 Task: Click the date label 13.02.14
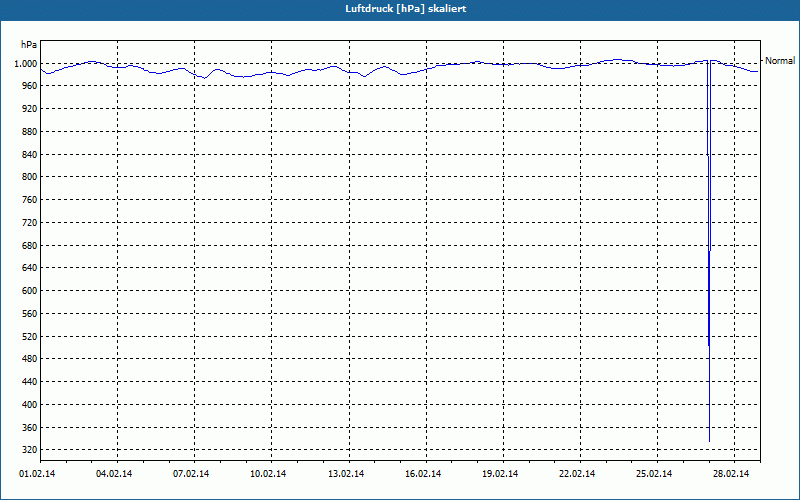click(346, 474)
